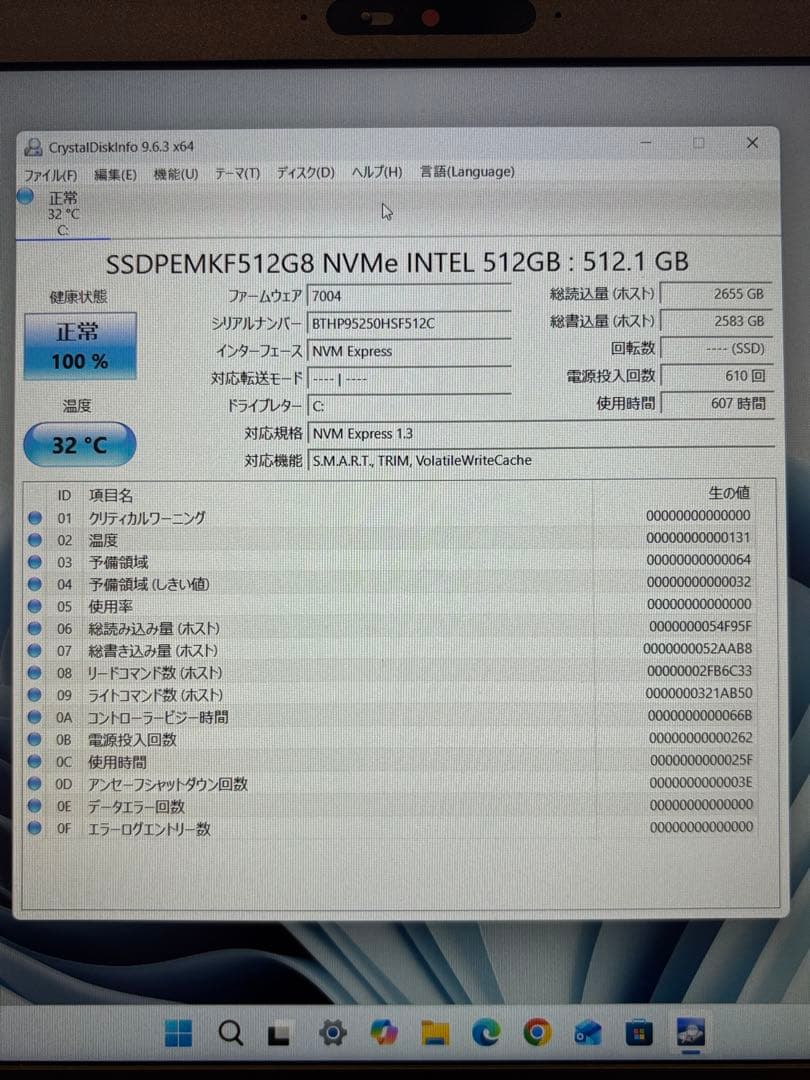Open File Explorer from the taskbar
The width and height of the screenshot is (810, 1080).
tap(435, 1032)
